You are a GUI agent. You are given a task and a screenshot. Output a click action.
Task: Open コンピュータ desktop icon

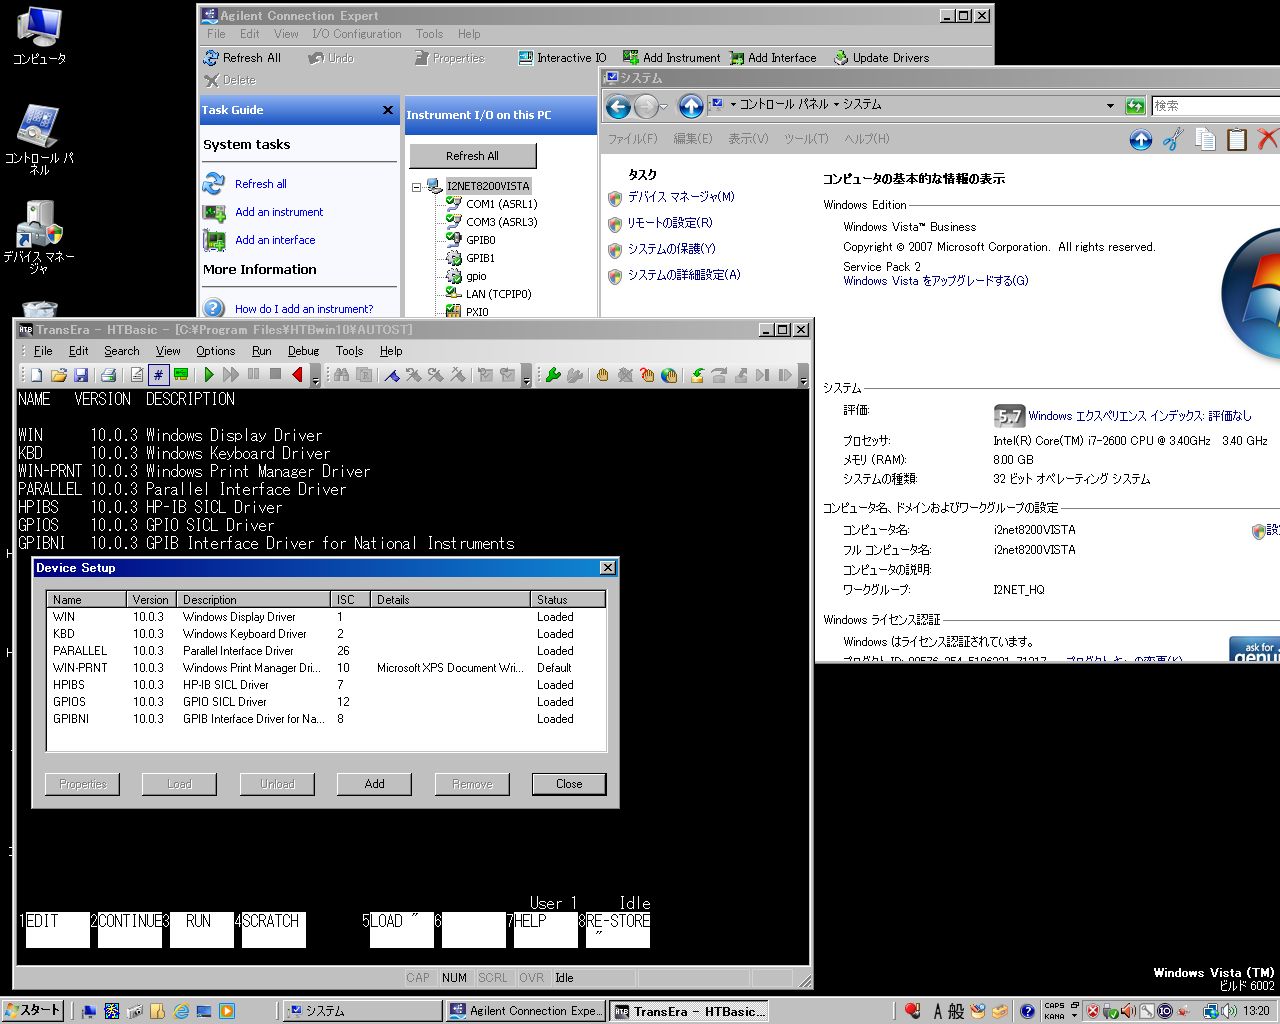(x=39, y=37)
